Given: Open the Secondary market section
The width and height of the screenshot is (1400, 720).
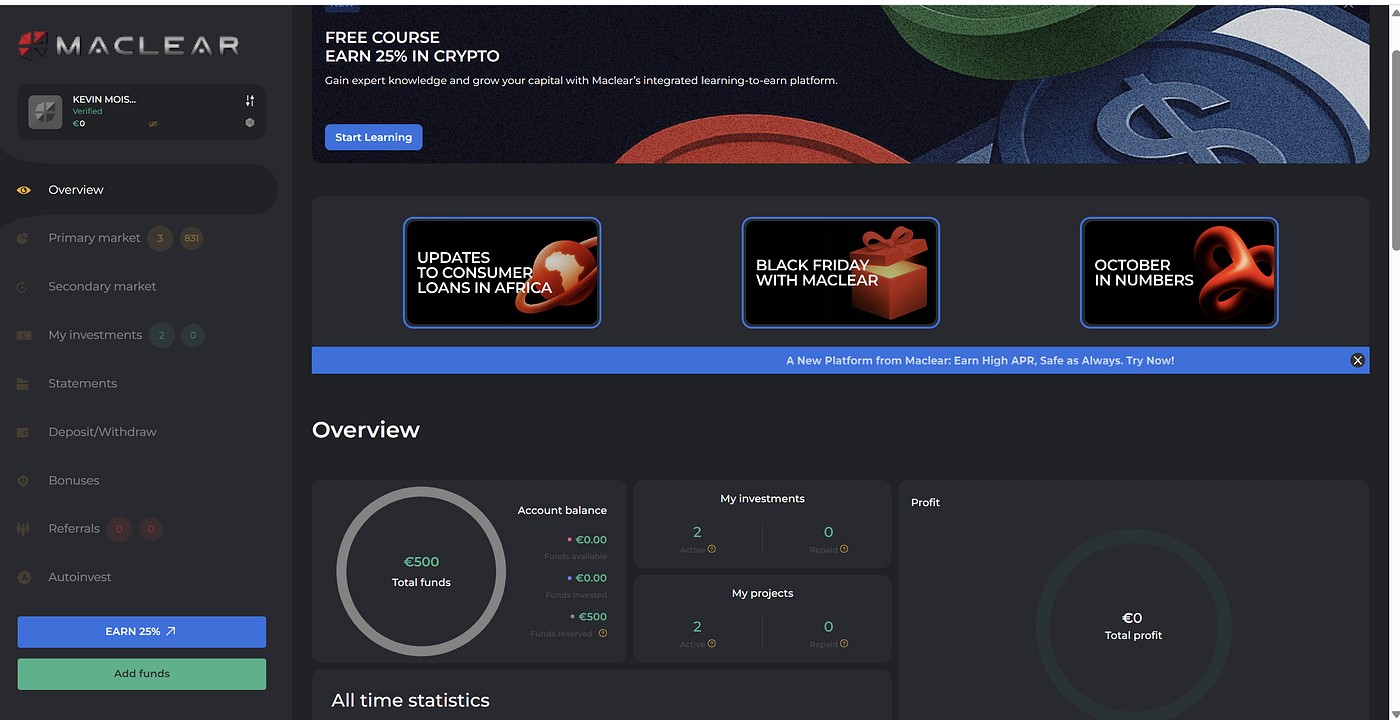Looking at the screenshot, I should [102, 287].
